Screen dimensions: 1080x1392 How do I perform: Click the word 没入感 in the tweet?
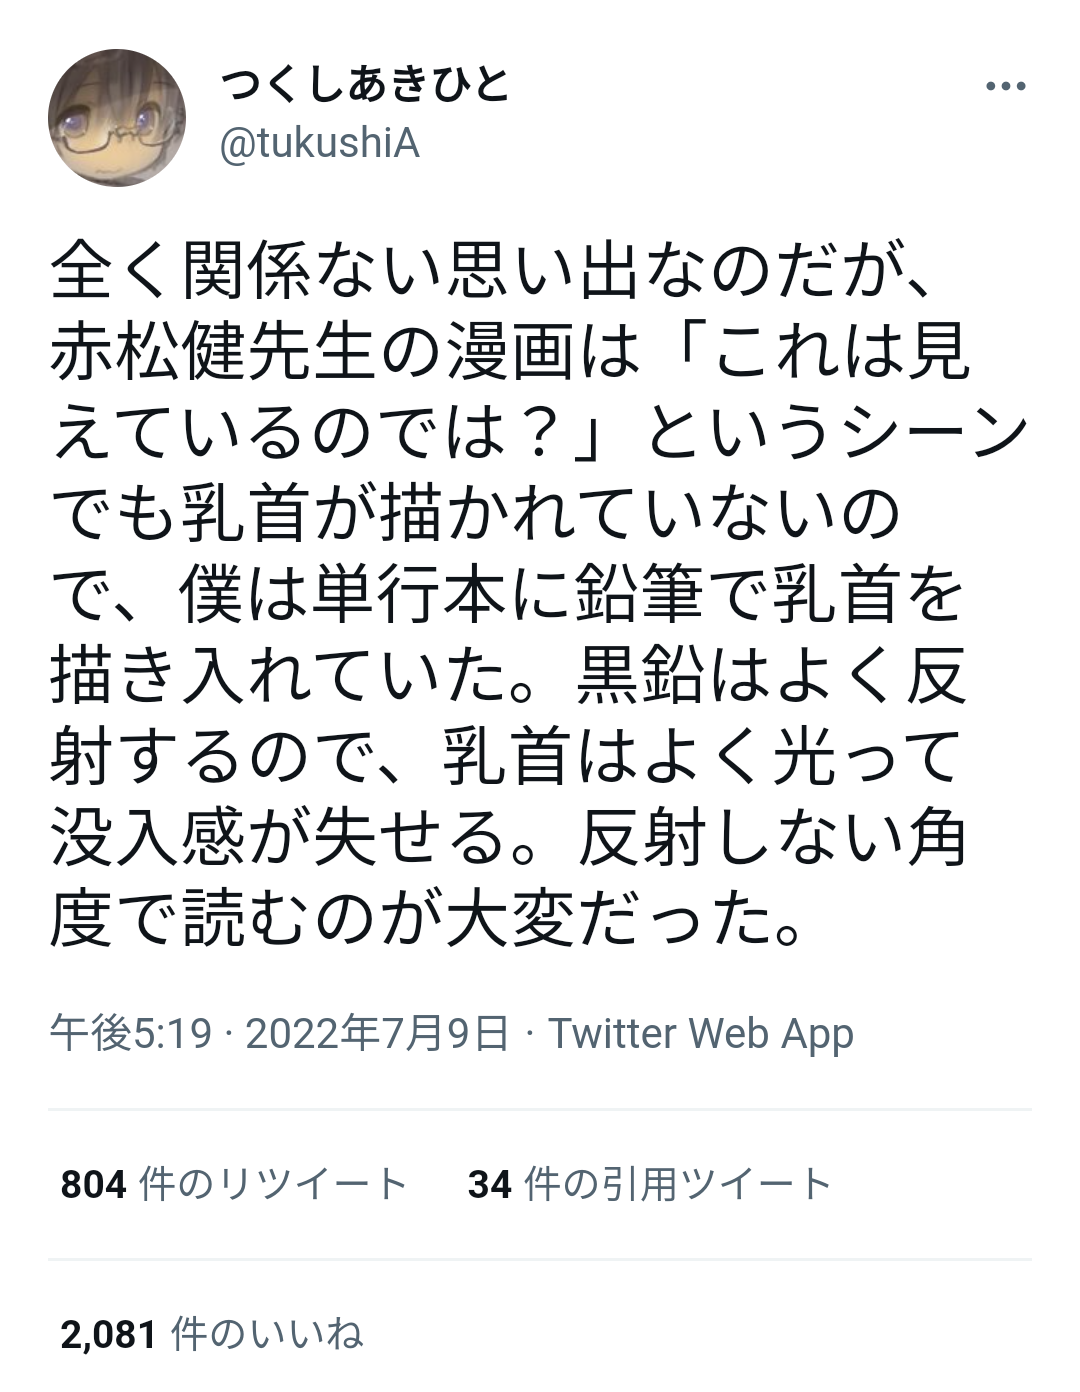tap(148, 838)
